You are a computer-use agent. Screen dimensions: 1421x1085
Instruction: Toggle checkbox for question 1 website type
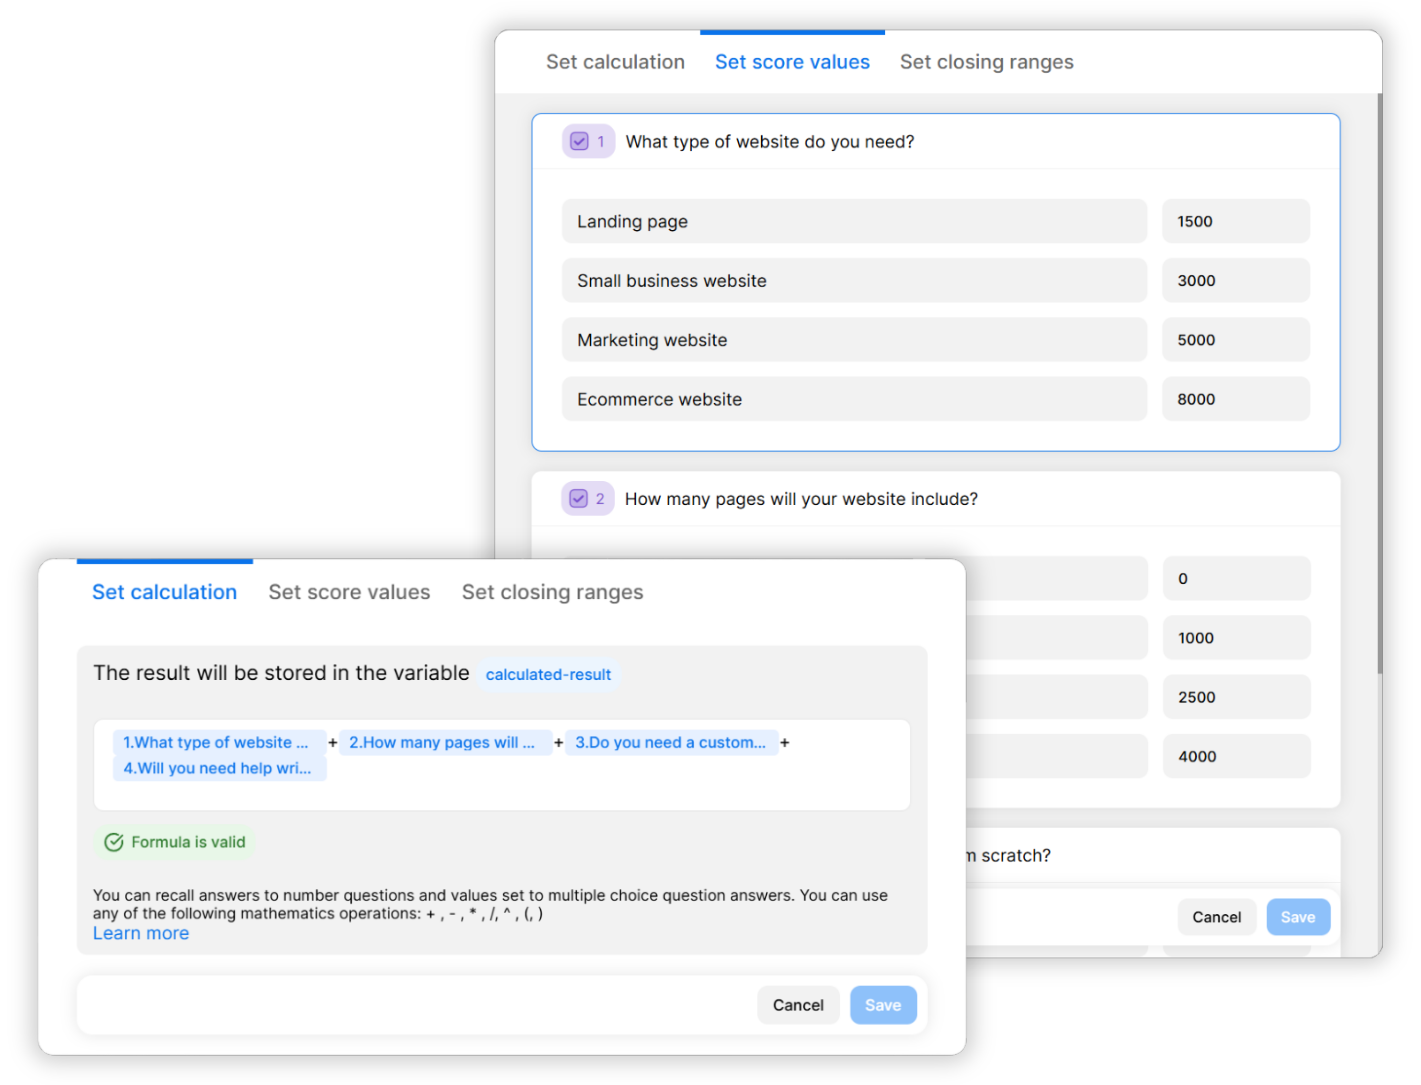[579, 142]
